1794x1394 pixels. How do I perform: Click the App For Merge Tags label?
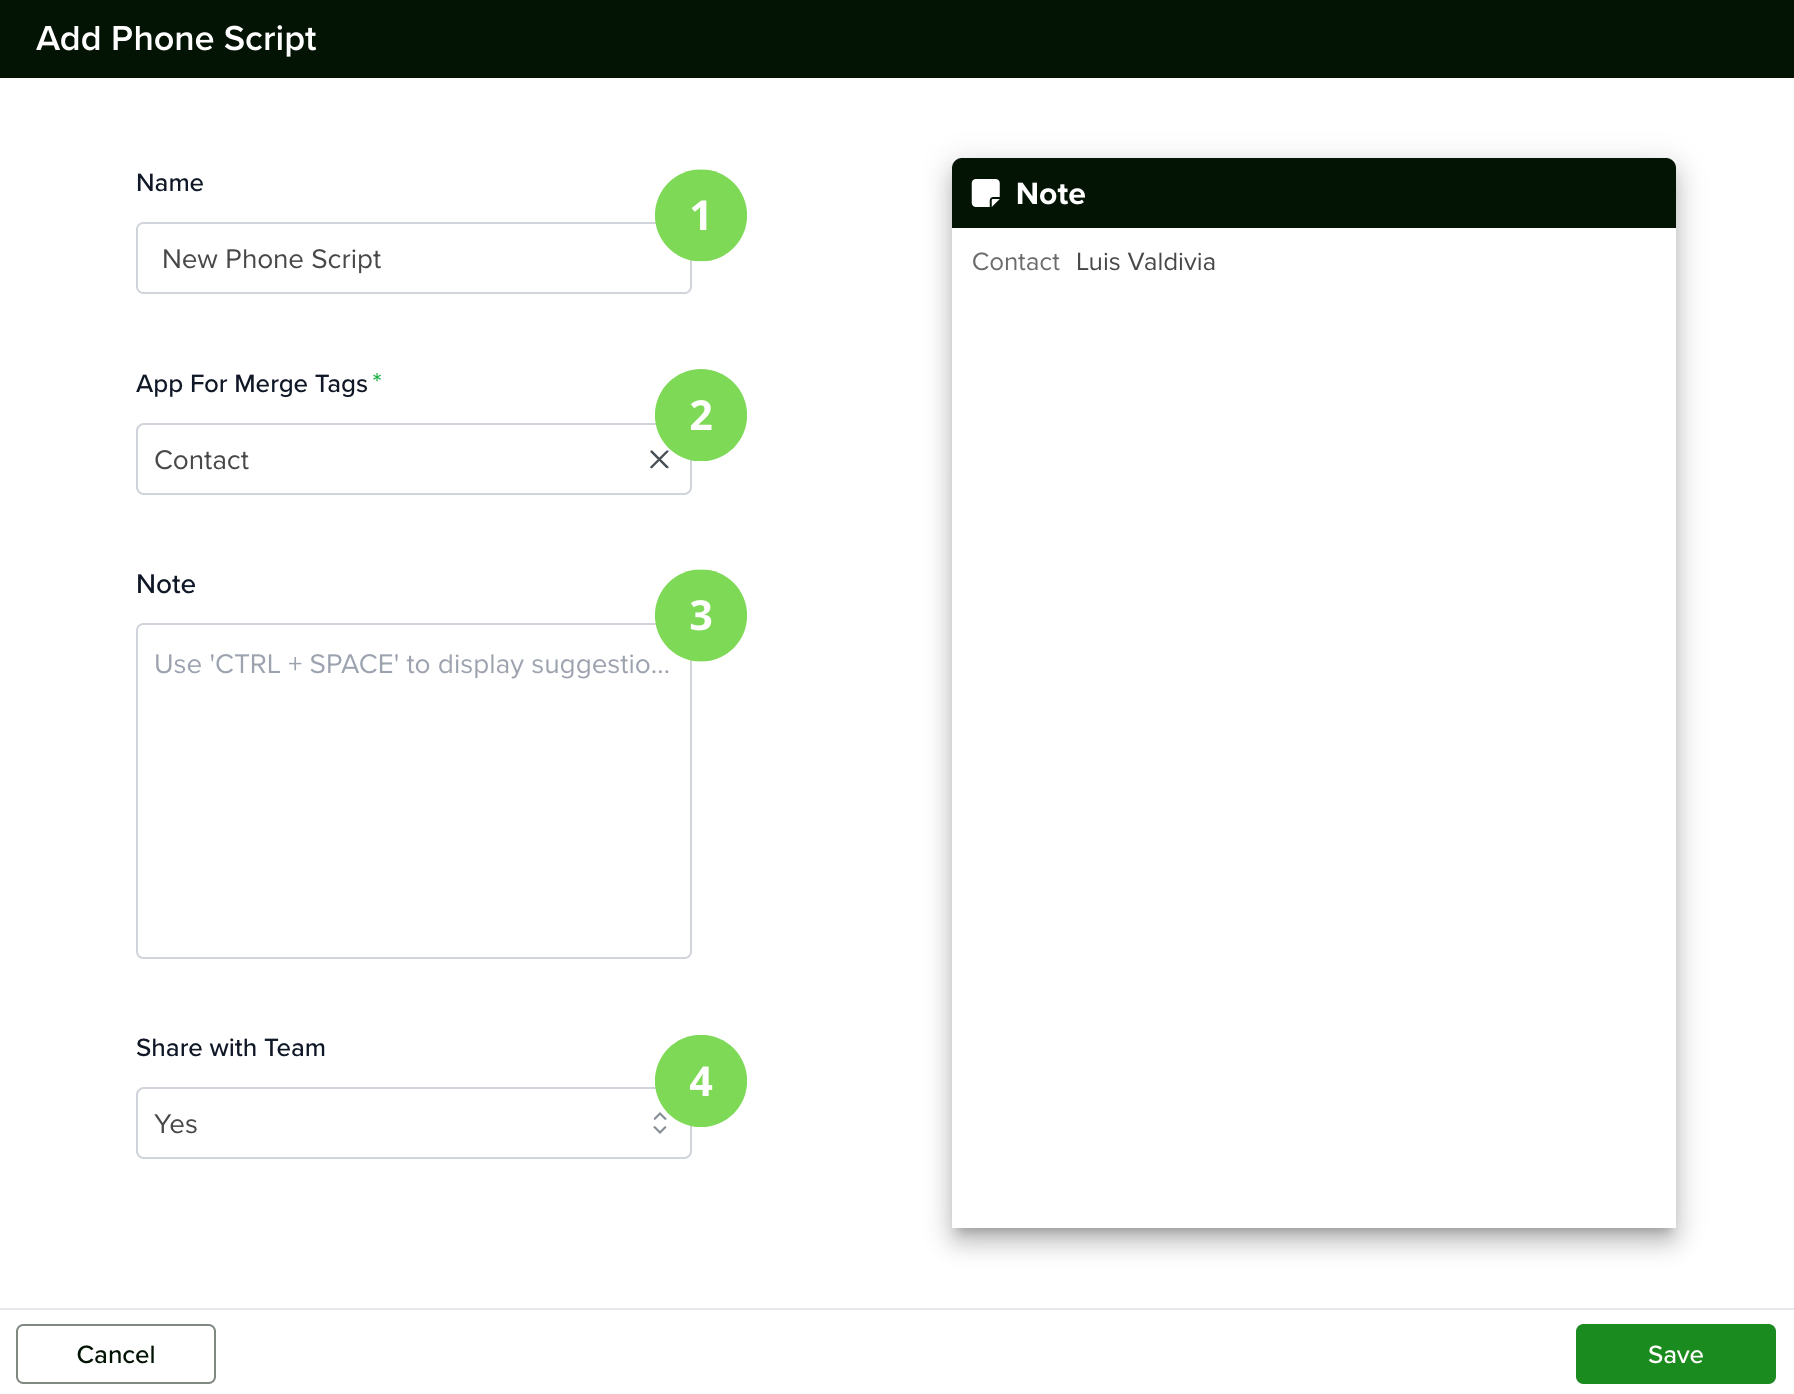click(x=252, y=384)
